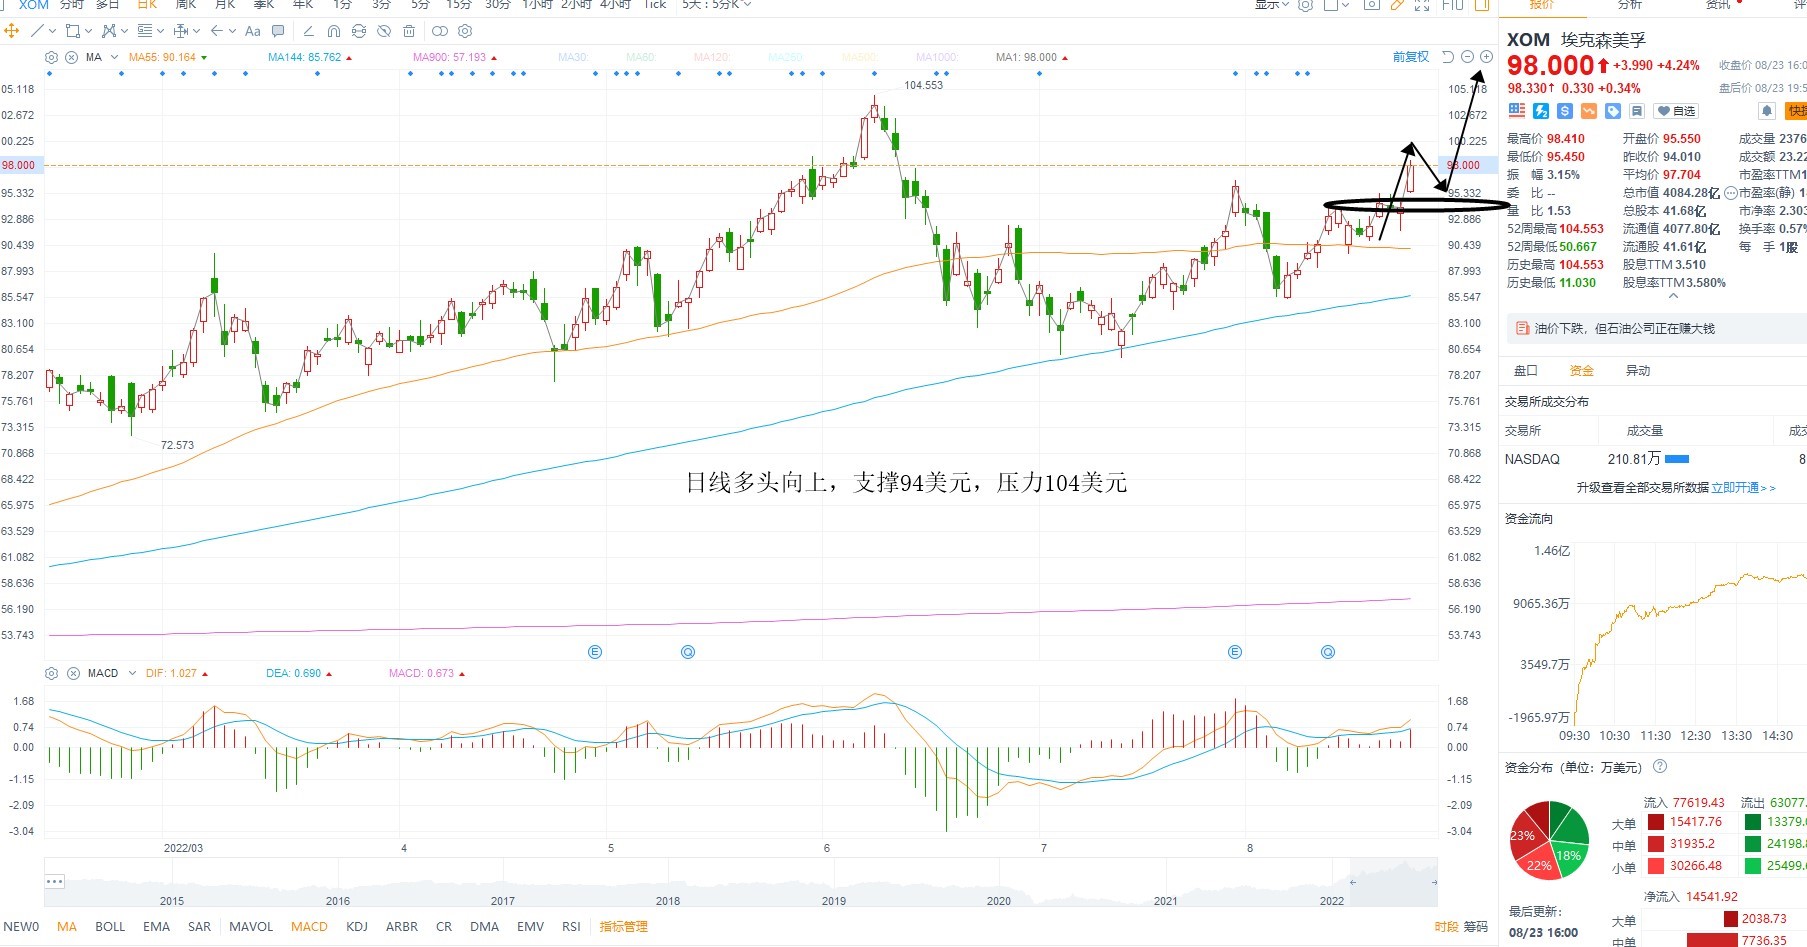The image size is (1807, 947).
Task: Zoom in chart with plus icon
Action: [1487, 57]
